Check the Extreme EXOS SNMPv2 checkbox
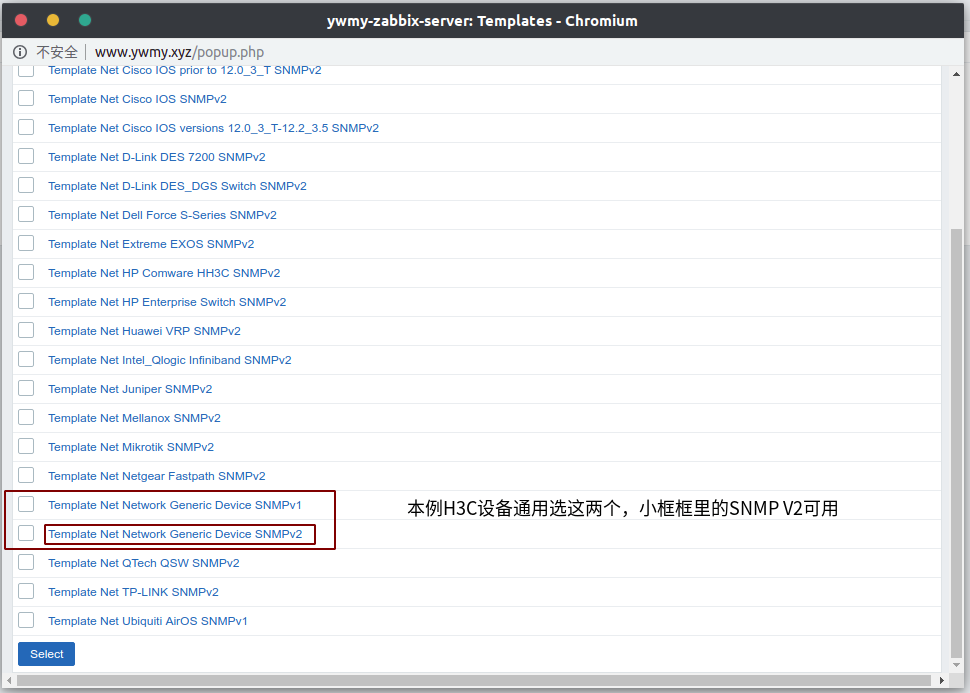 [x=26, y=244]
